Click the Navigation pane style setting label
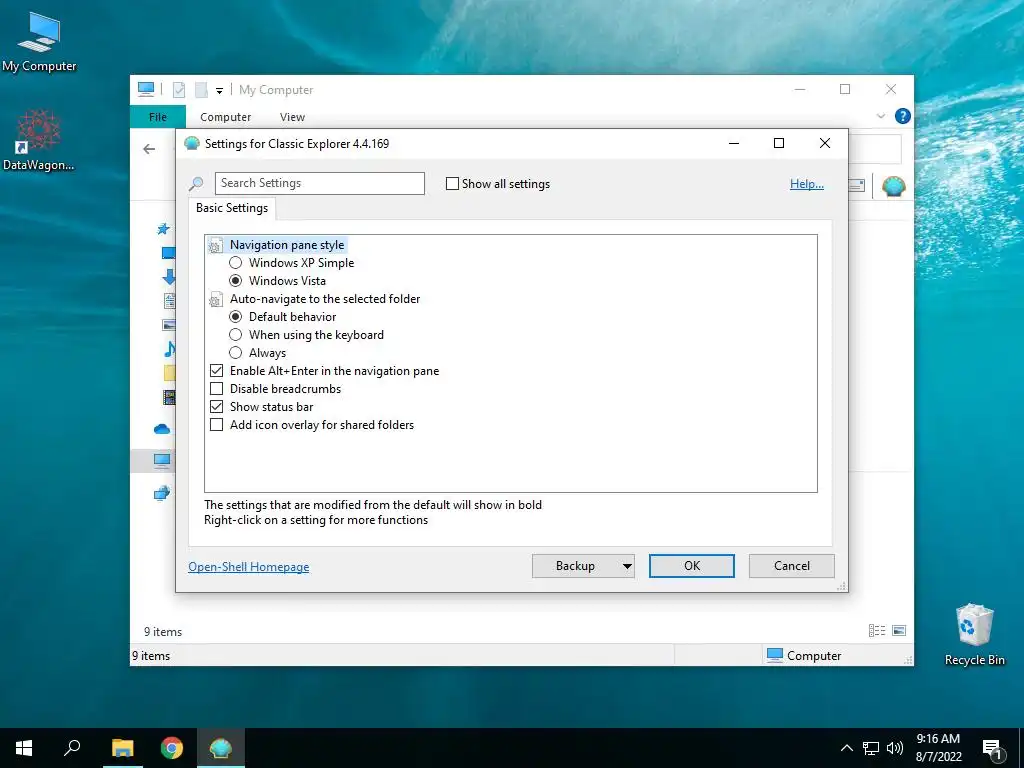The height and width of the screenshot is (768, 1024). (x=287, y=245)
